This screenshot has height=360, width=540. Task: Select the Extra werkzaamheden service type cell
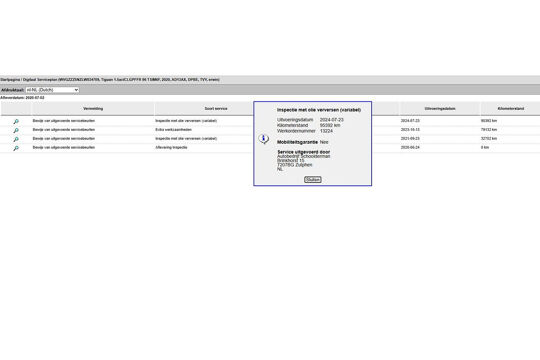coord(174,130)
